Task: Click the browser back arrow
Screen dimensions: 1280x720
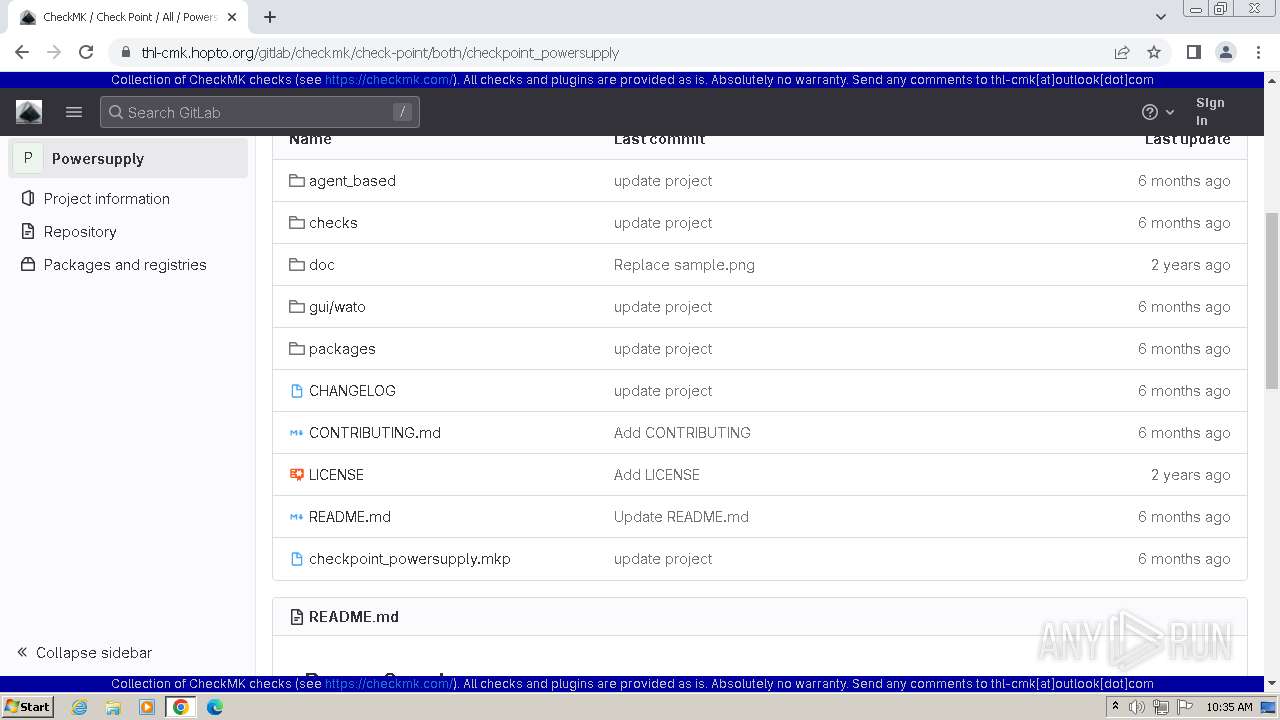Action: coord(22,52)
